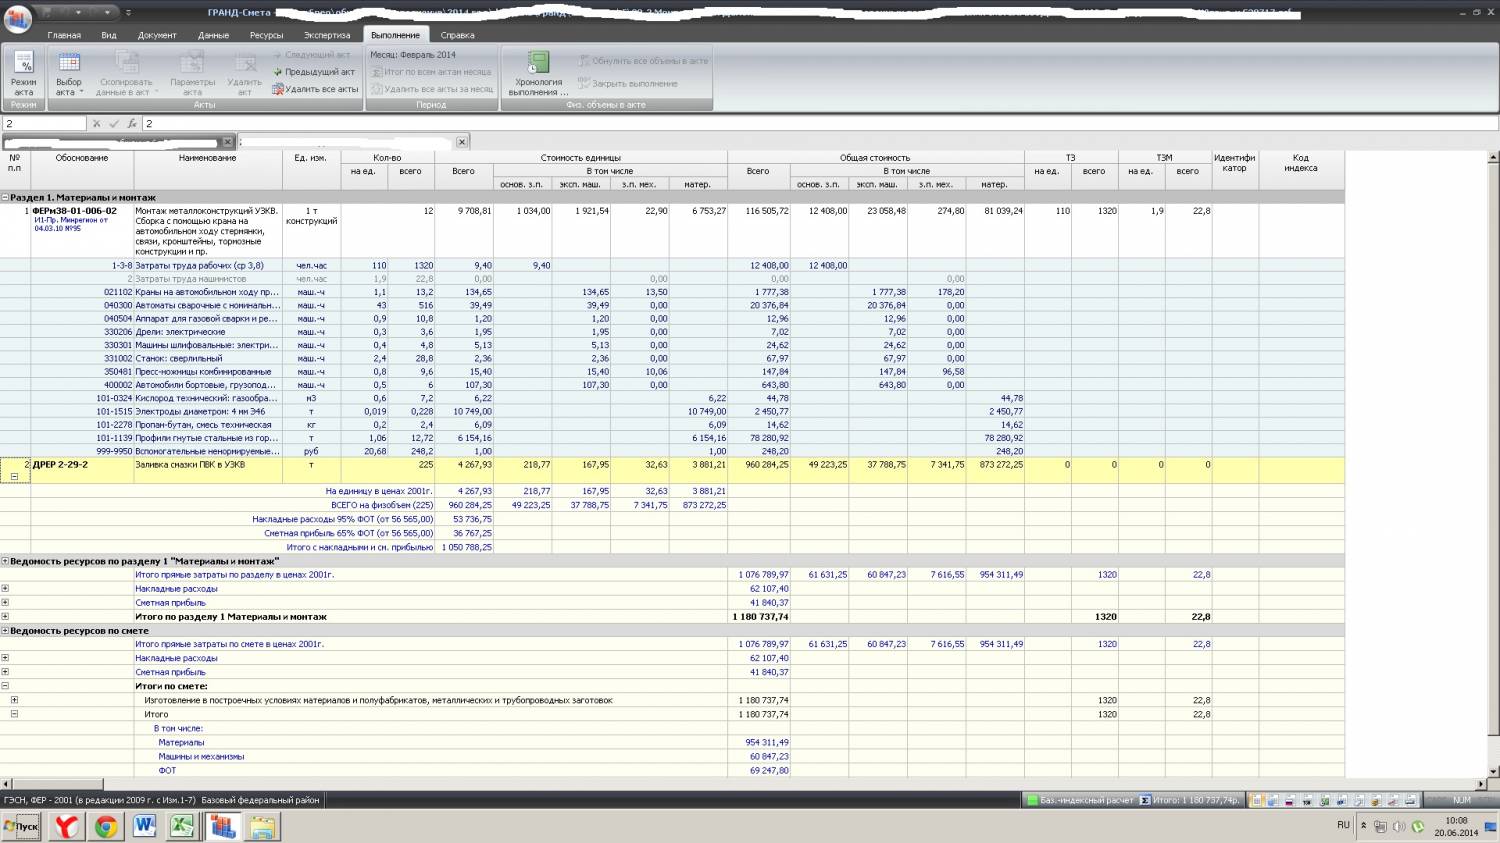This screenshot has height=843, width=1500.
Task: Open the Выбор акта dropdown
Action: click(69, 73)
